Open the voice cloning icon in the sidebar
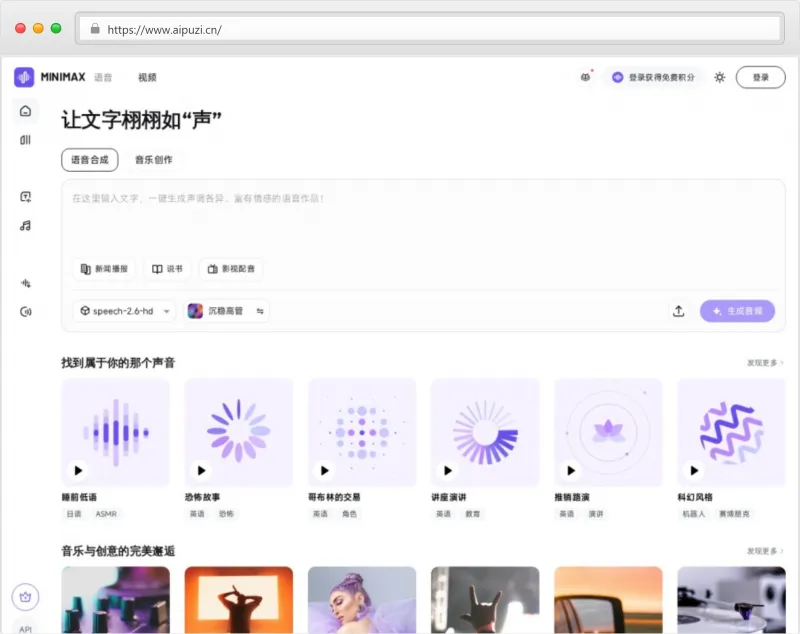This screenshot has width=800, height=634. pyautogui.click(x=27, y=283)
